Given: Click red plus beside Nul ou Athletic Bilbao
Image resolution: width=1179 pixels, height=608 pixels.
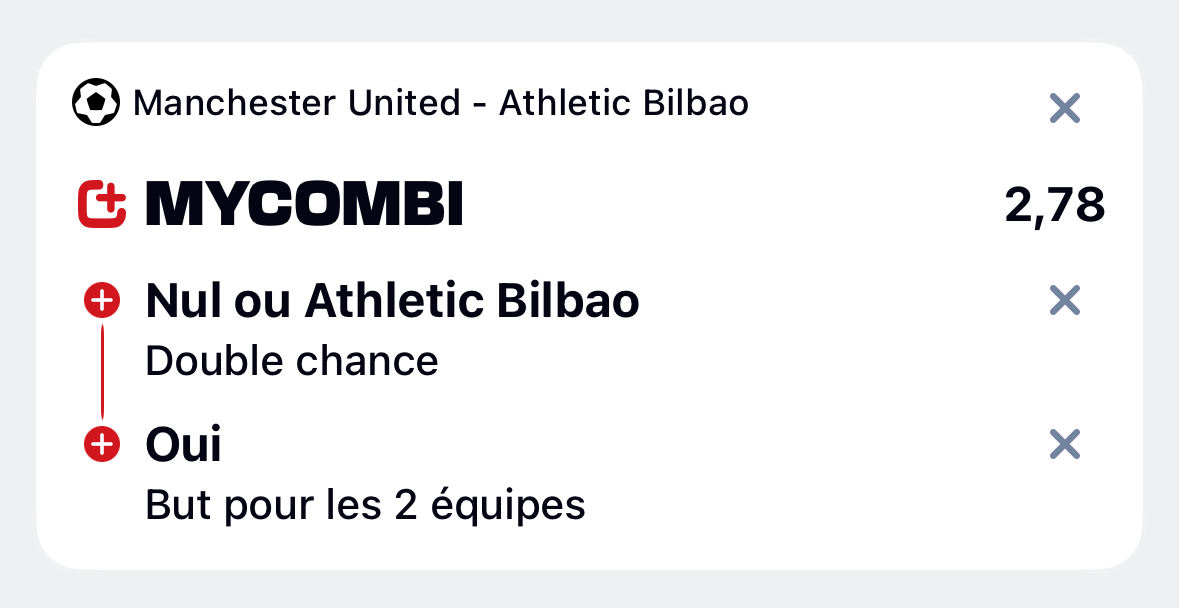Looking at the screenshot, I should point(102,301).
